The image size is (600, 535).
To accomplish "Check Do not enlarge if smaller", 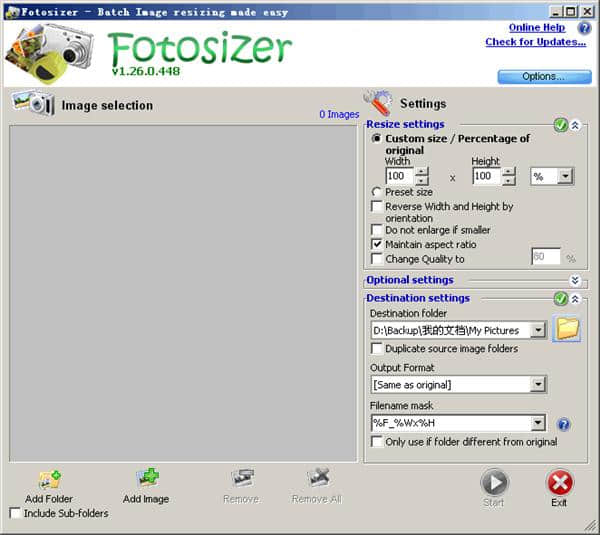I will pyautogui.click(x=377, y=230).
